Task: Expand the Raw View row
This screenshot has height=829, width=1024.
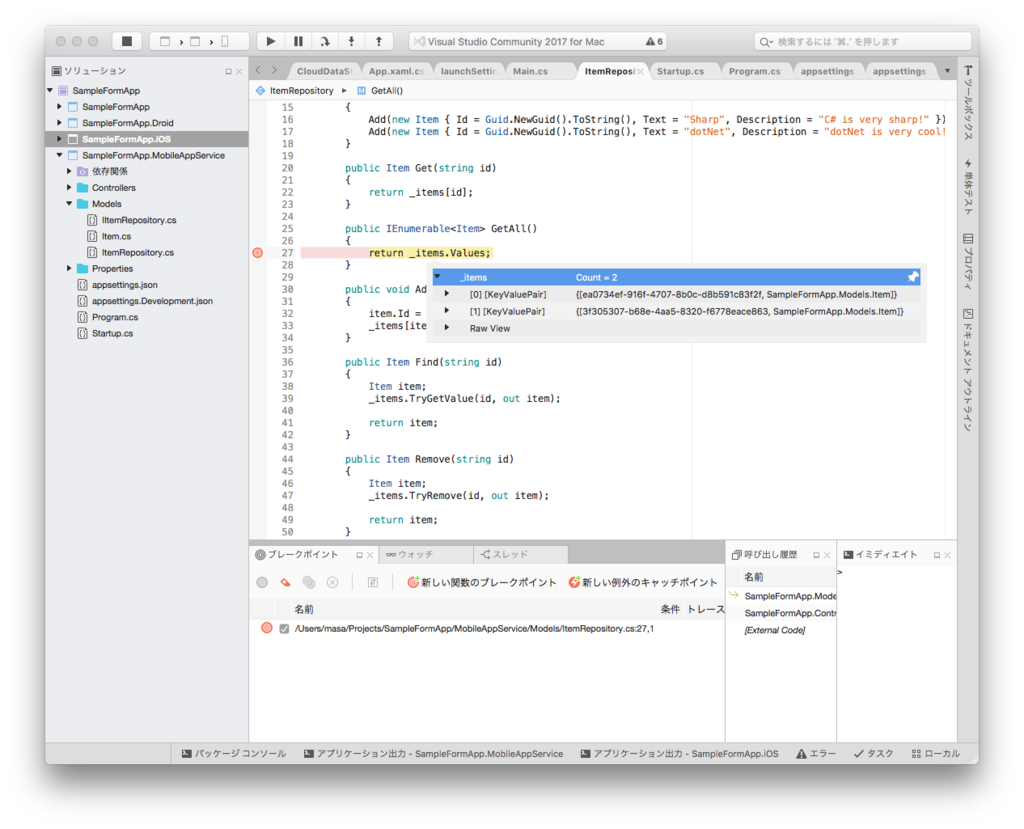Action: (x=447, y=328)
